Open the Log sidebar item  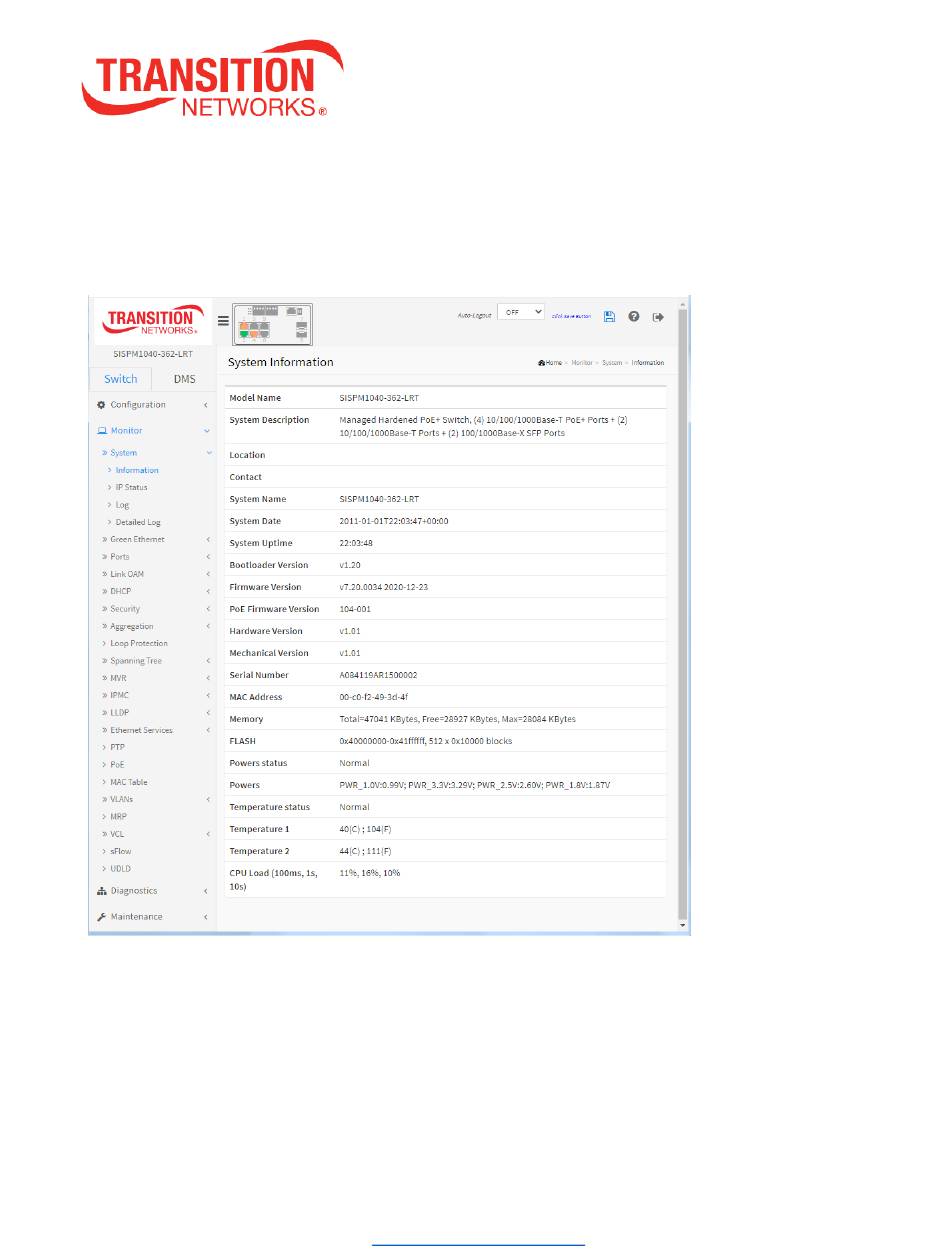(122, 505)
